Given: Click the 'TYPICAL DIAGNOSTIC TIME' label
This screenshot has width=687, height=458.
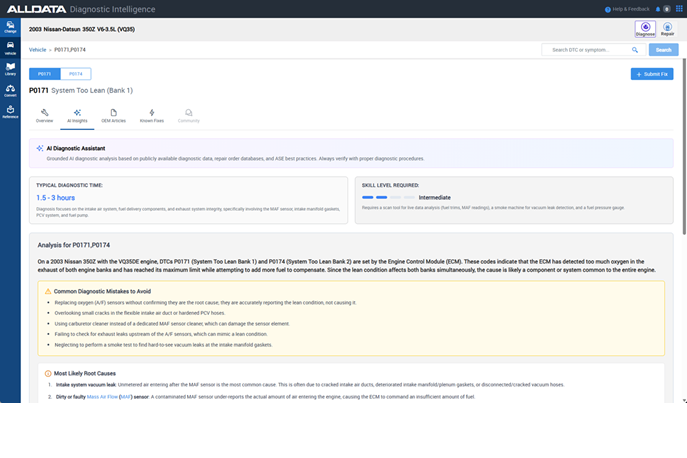Looking at the screenshot, I should coord(69,185).
